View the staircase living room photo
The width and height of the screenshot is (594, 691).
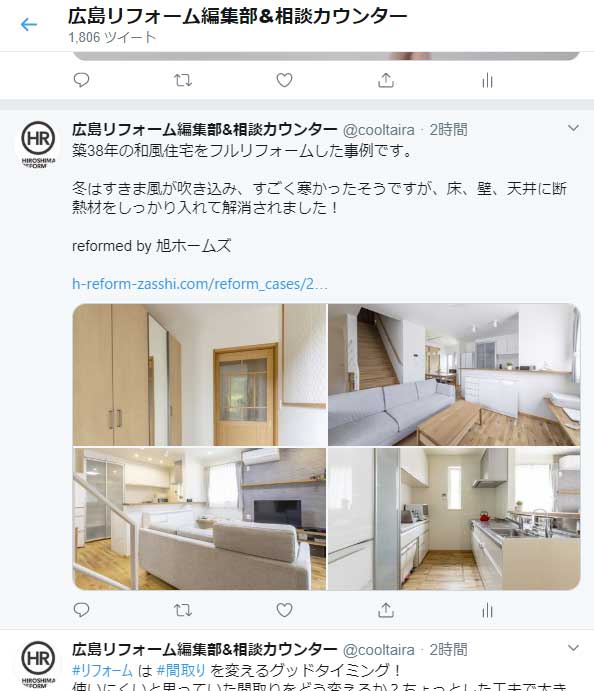[454, 375]
